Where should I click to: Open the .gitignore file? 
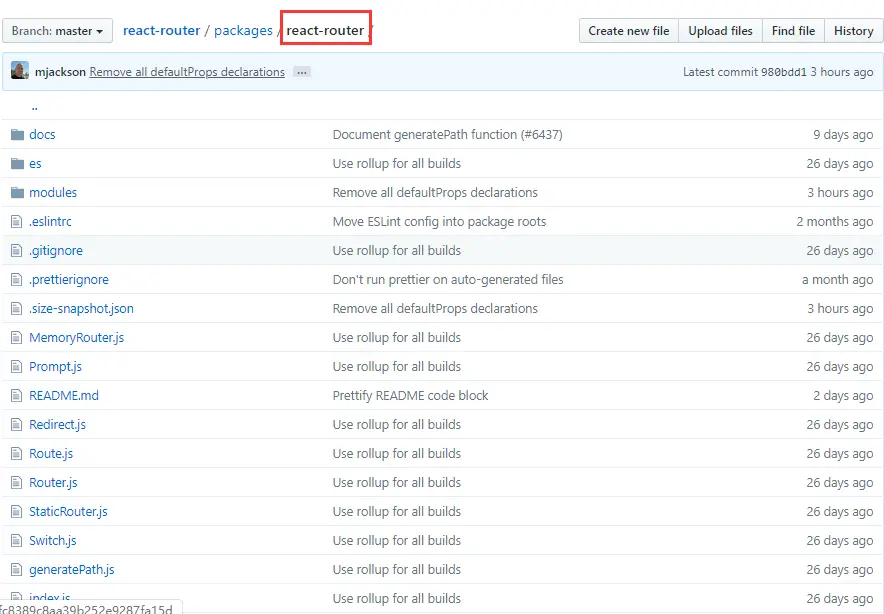pos(56,251)
